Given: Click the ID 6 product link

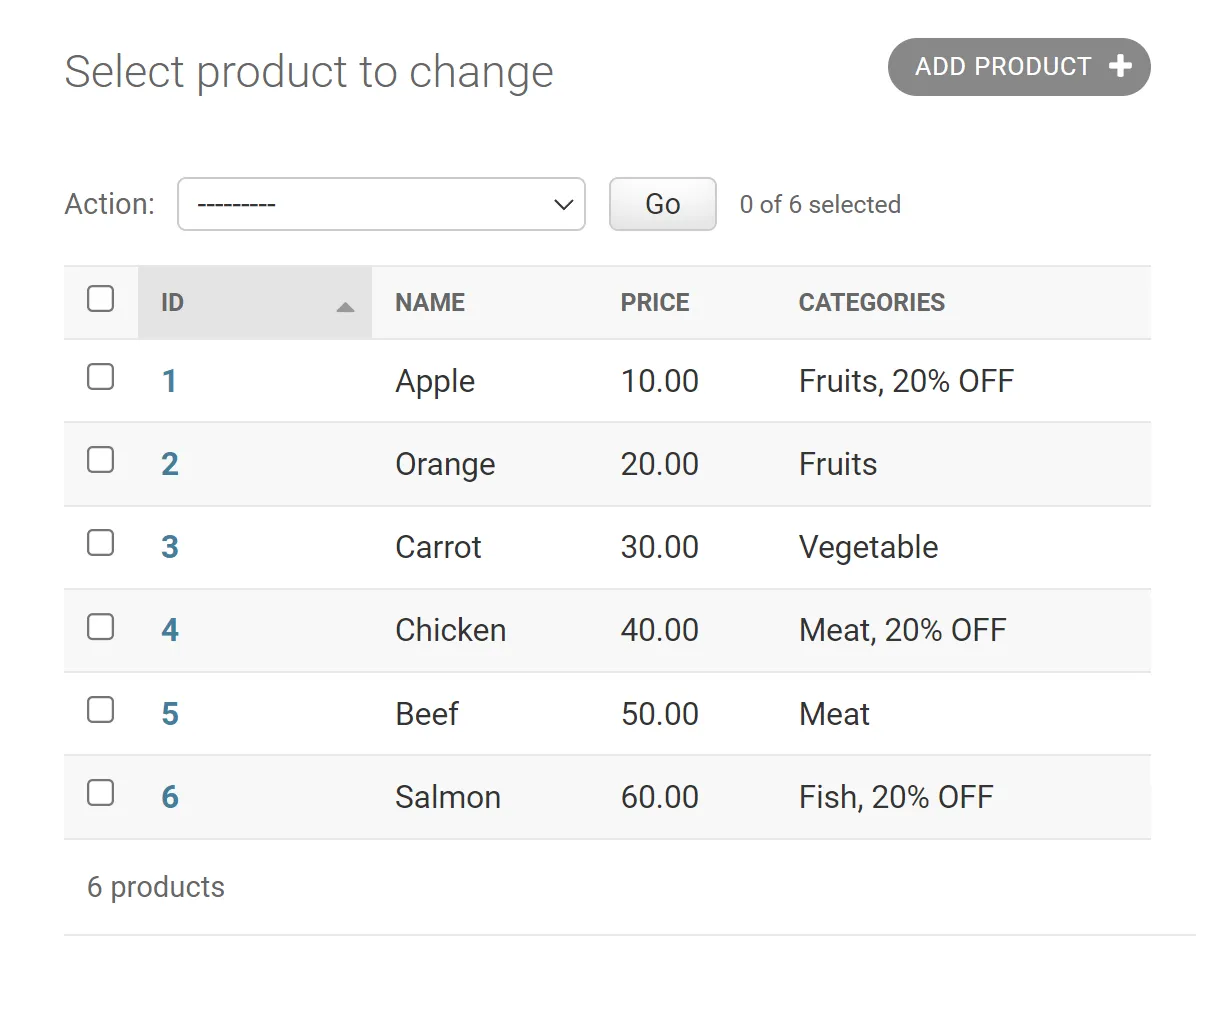Looking at the screenshot, I should coord(170,797).
